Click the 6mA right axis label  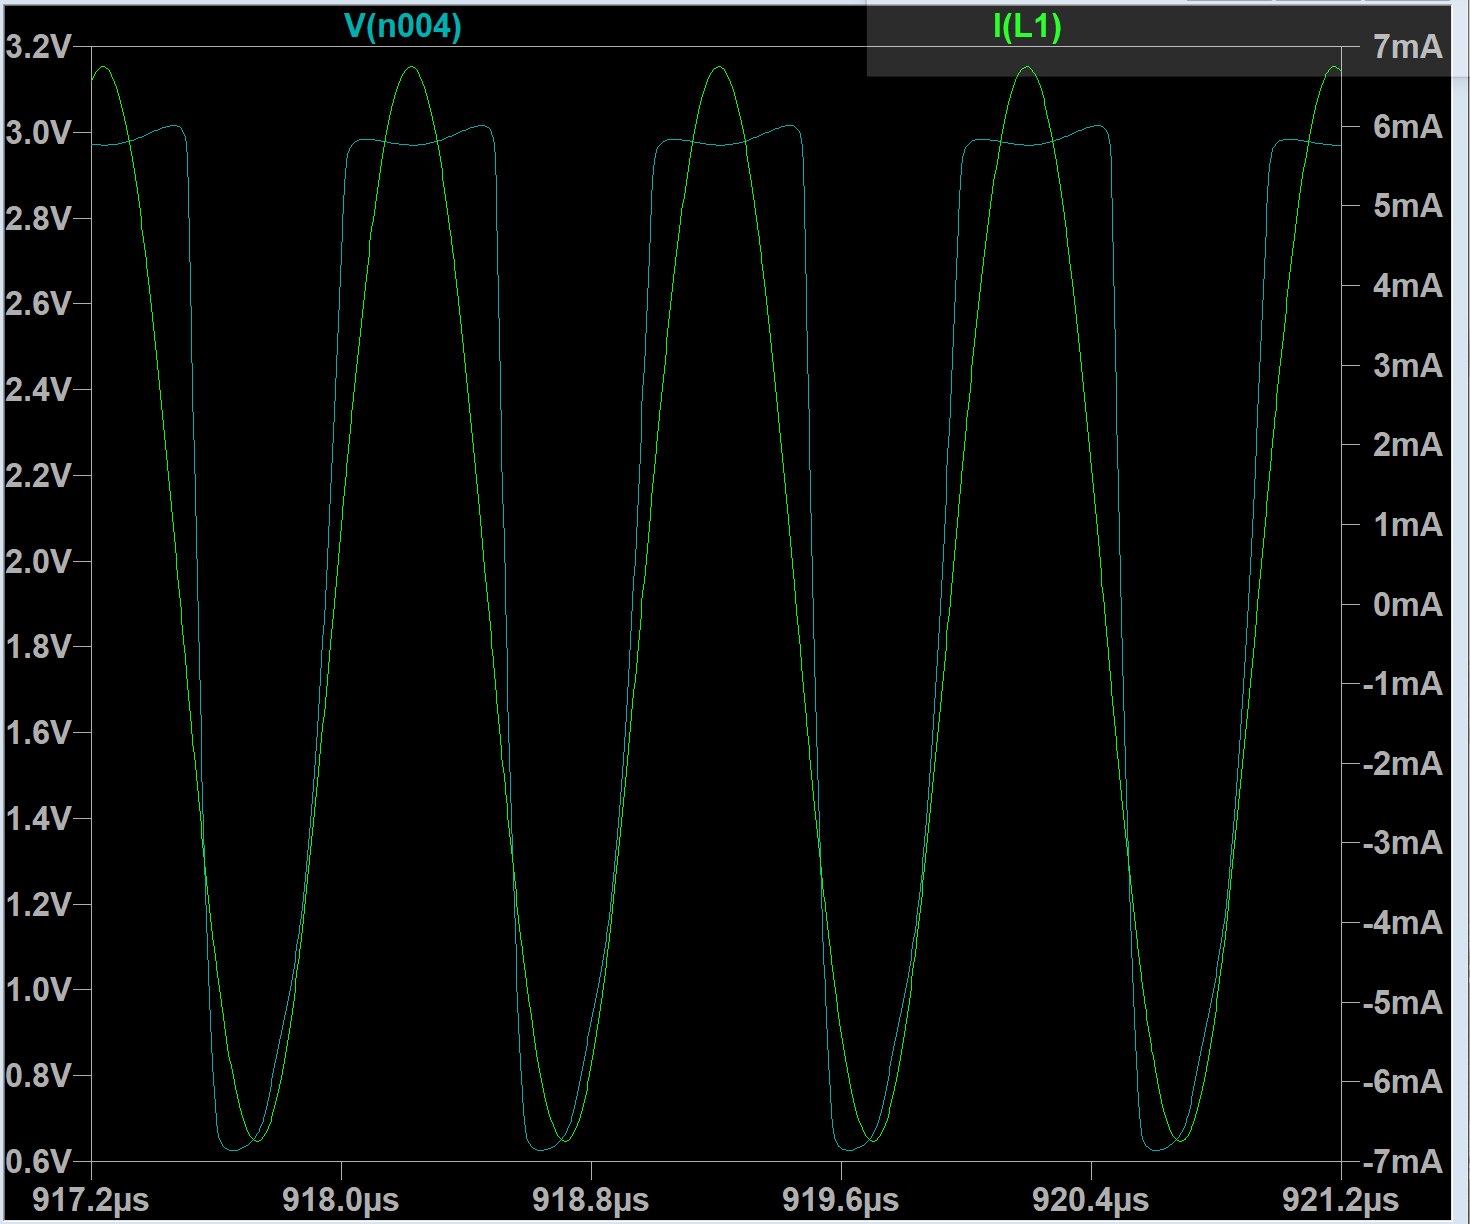pos(1408,126)
